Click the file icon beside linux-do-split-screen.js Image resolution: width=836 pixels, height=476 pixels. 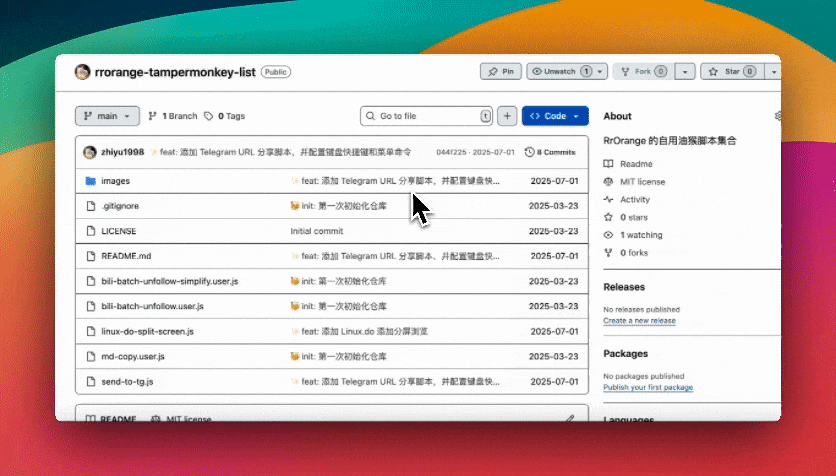91,331
